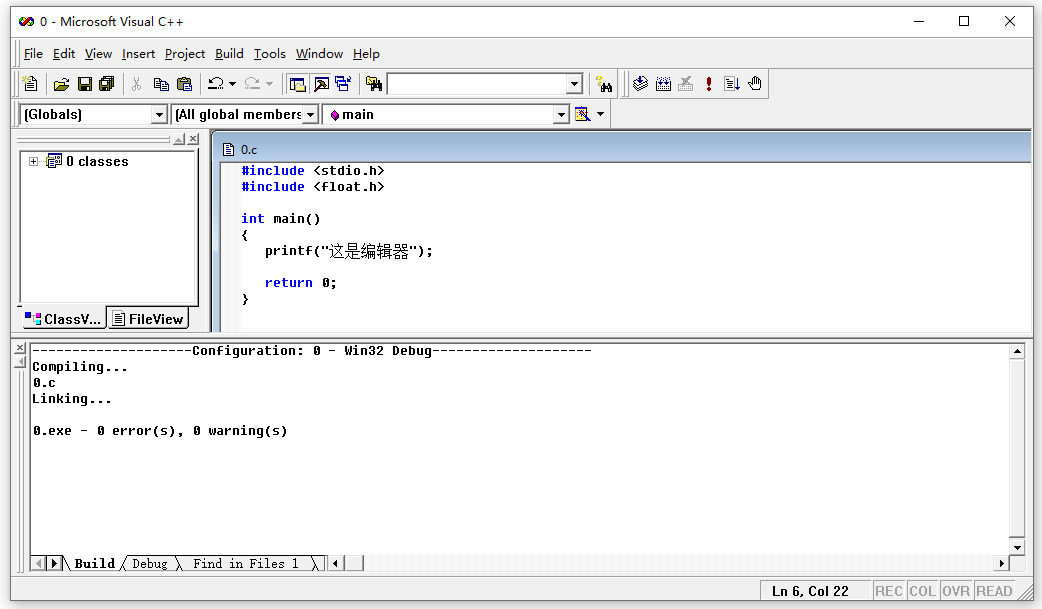1042x609 pixels.
Task: Open the Window menu
Action: coord(319,54)
